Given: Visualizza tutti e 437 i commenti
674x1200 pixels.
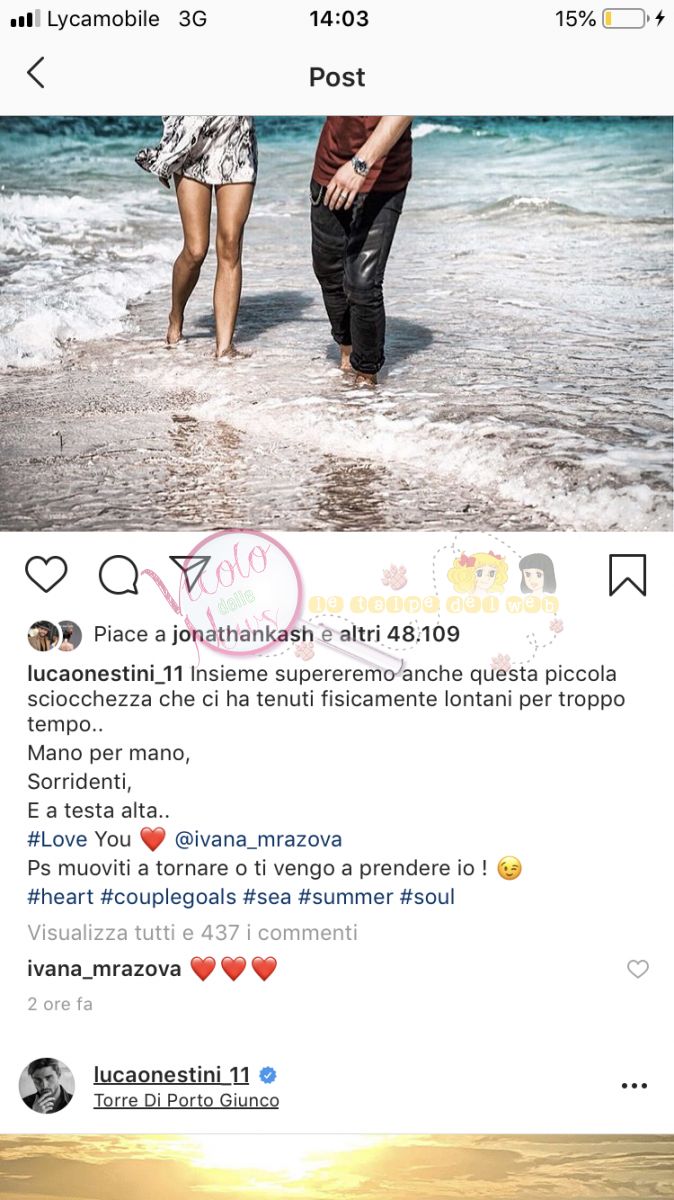Looking at the screenshot, I should pos(192,932).
